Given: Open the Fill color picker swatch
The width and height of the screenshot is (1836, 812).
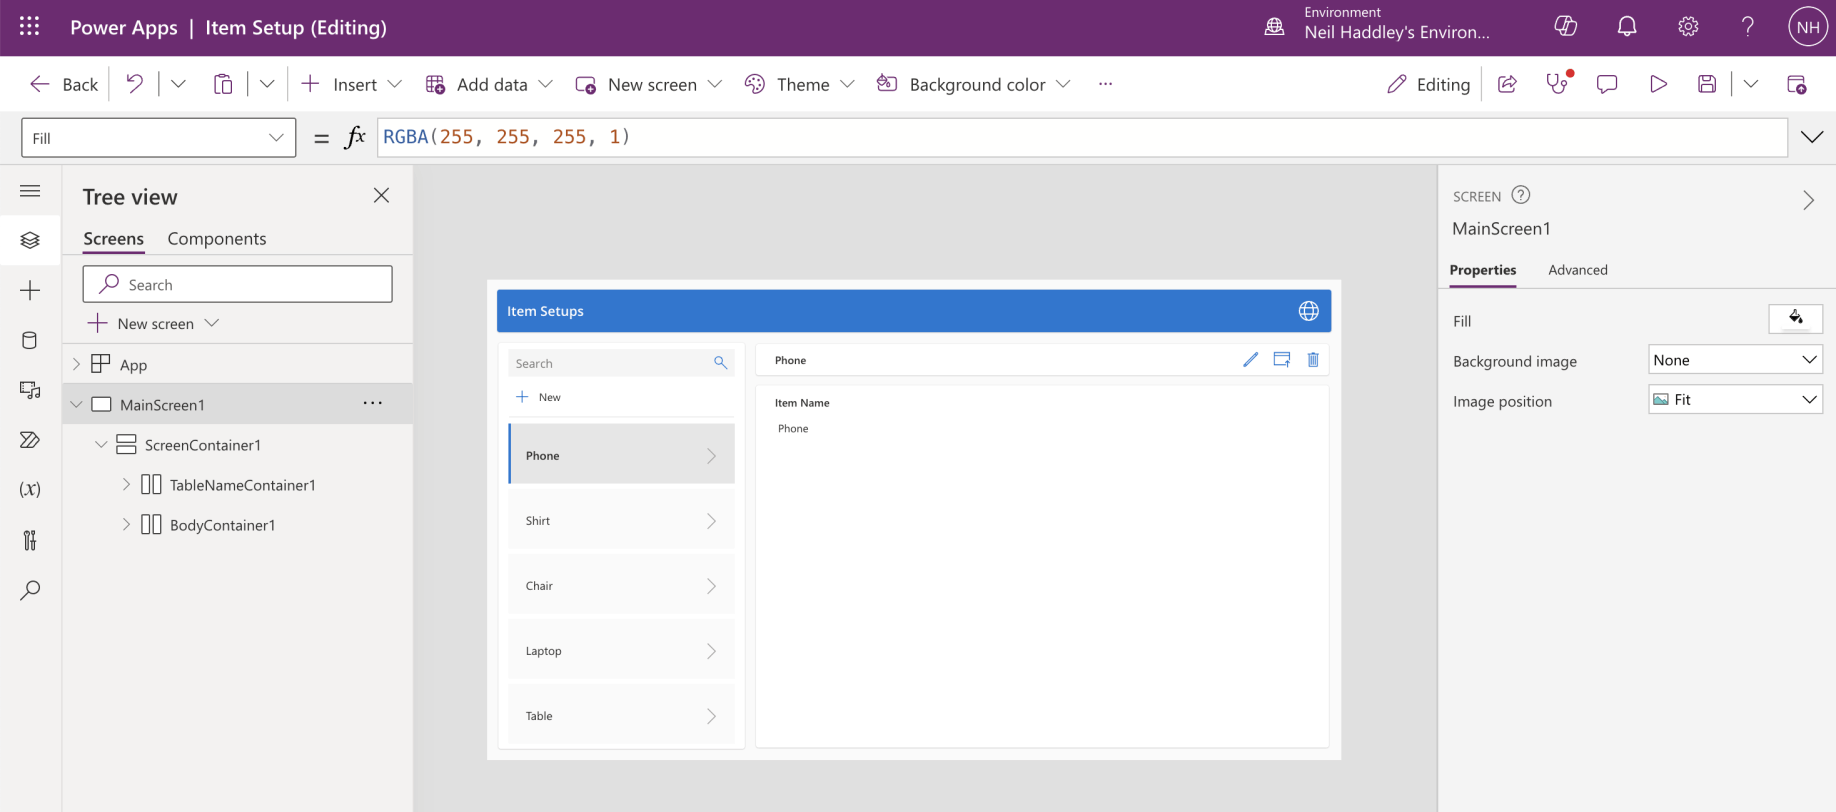Looking at the screenshot, I should (1795, 319).
